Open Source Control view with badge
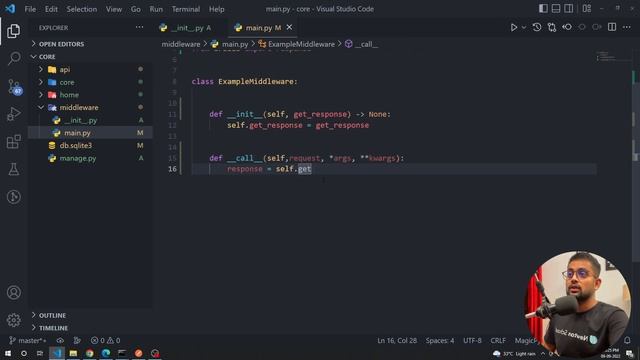 [x=14, y=87]
